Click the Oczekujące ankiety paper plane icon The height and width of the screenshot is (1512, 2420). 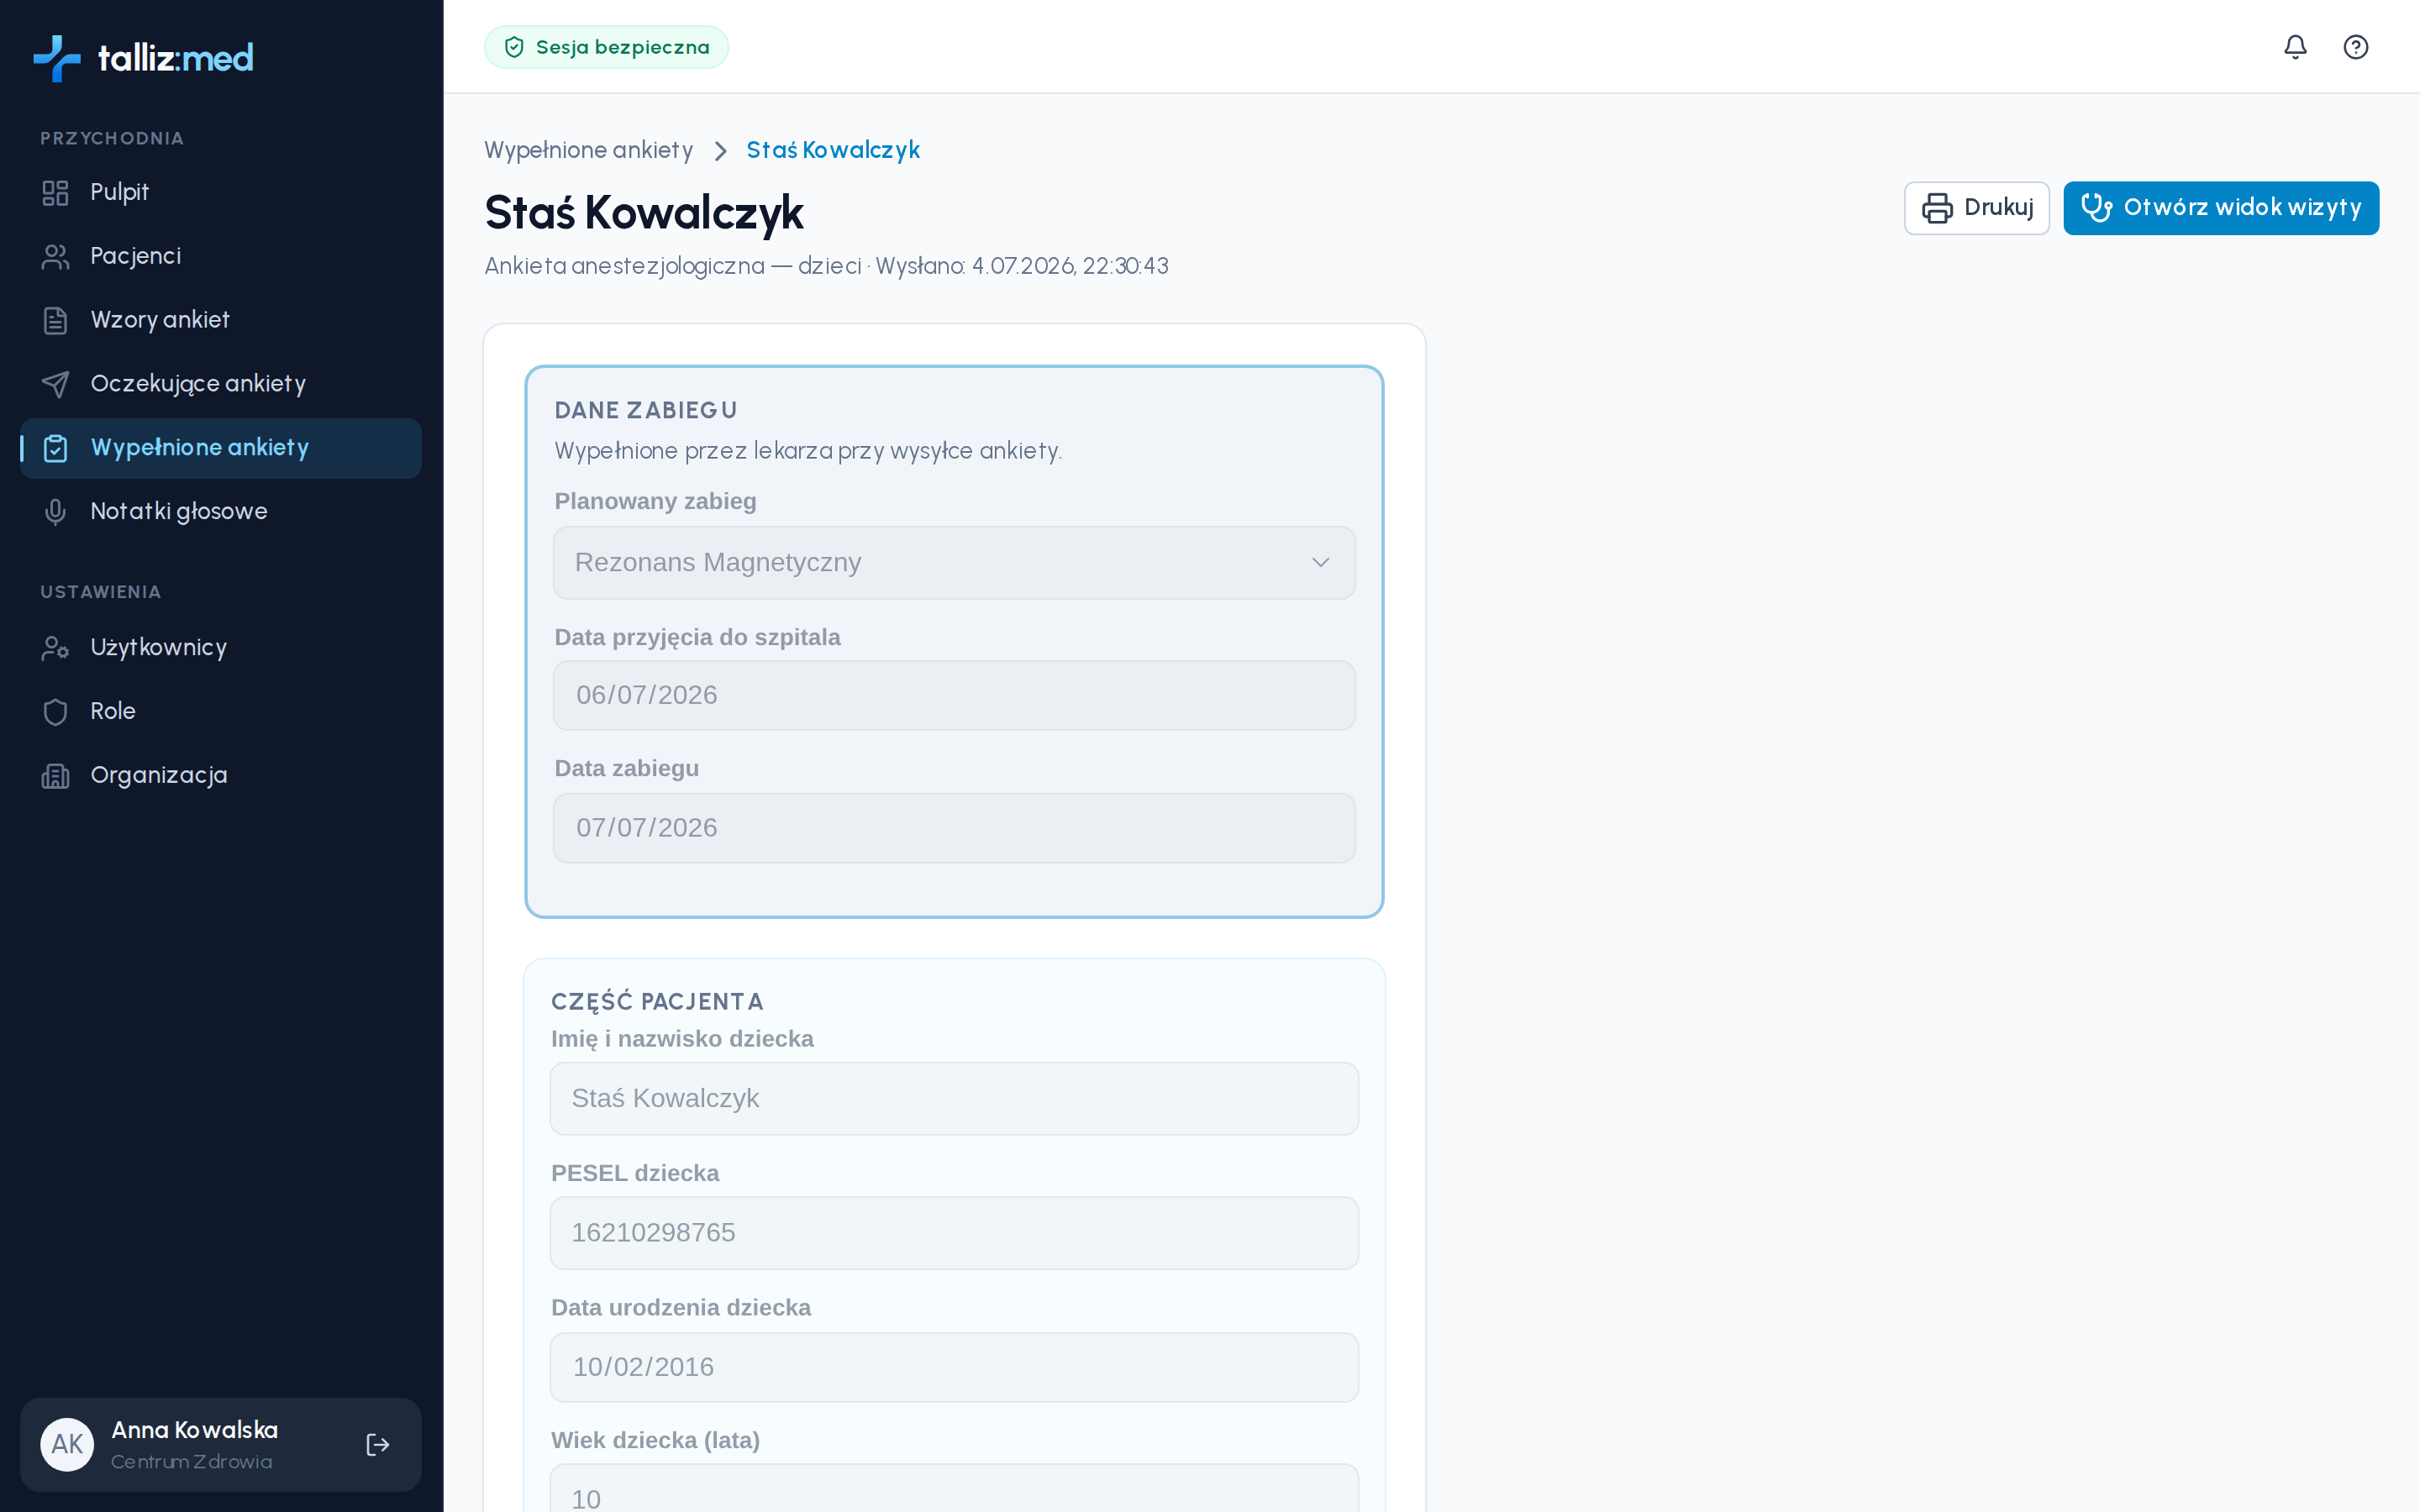(x=55, y=384)
